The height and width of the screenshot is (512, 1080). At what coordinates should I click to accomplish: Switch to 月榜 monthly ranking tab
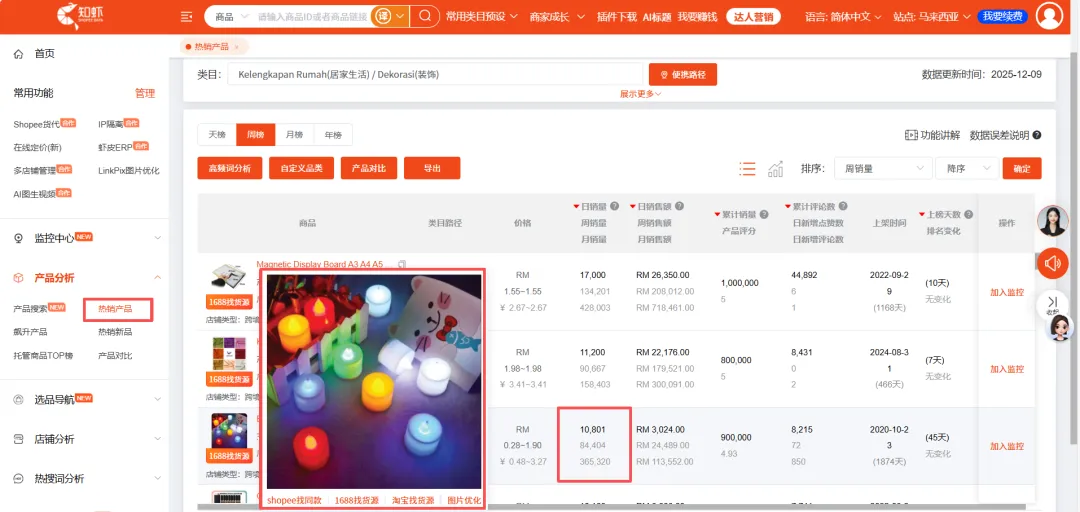[x=294, y=134]
